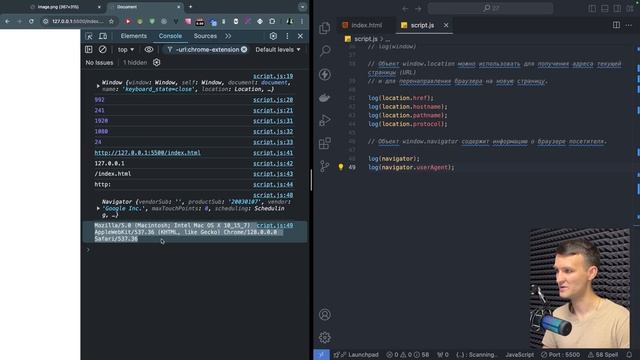The width and height of the screenshot is (640, 360).
Task: Open the VS Code Explorer view
Action: 325,28
